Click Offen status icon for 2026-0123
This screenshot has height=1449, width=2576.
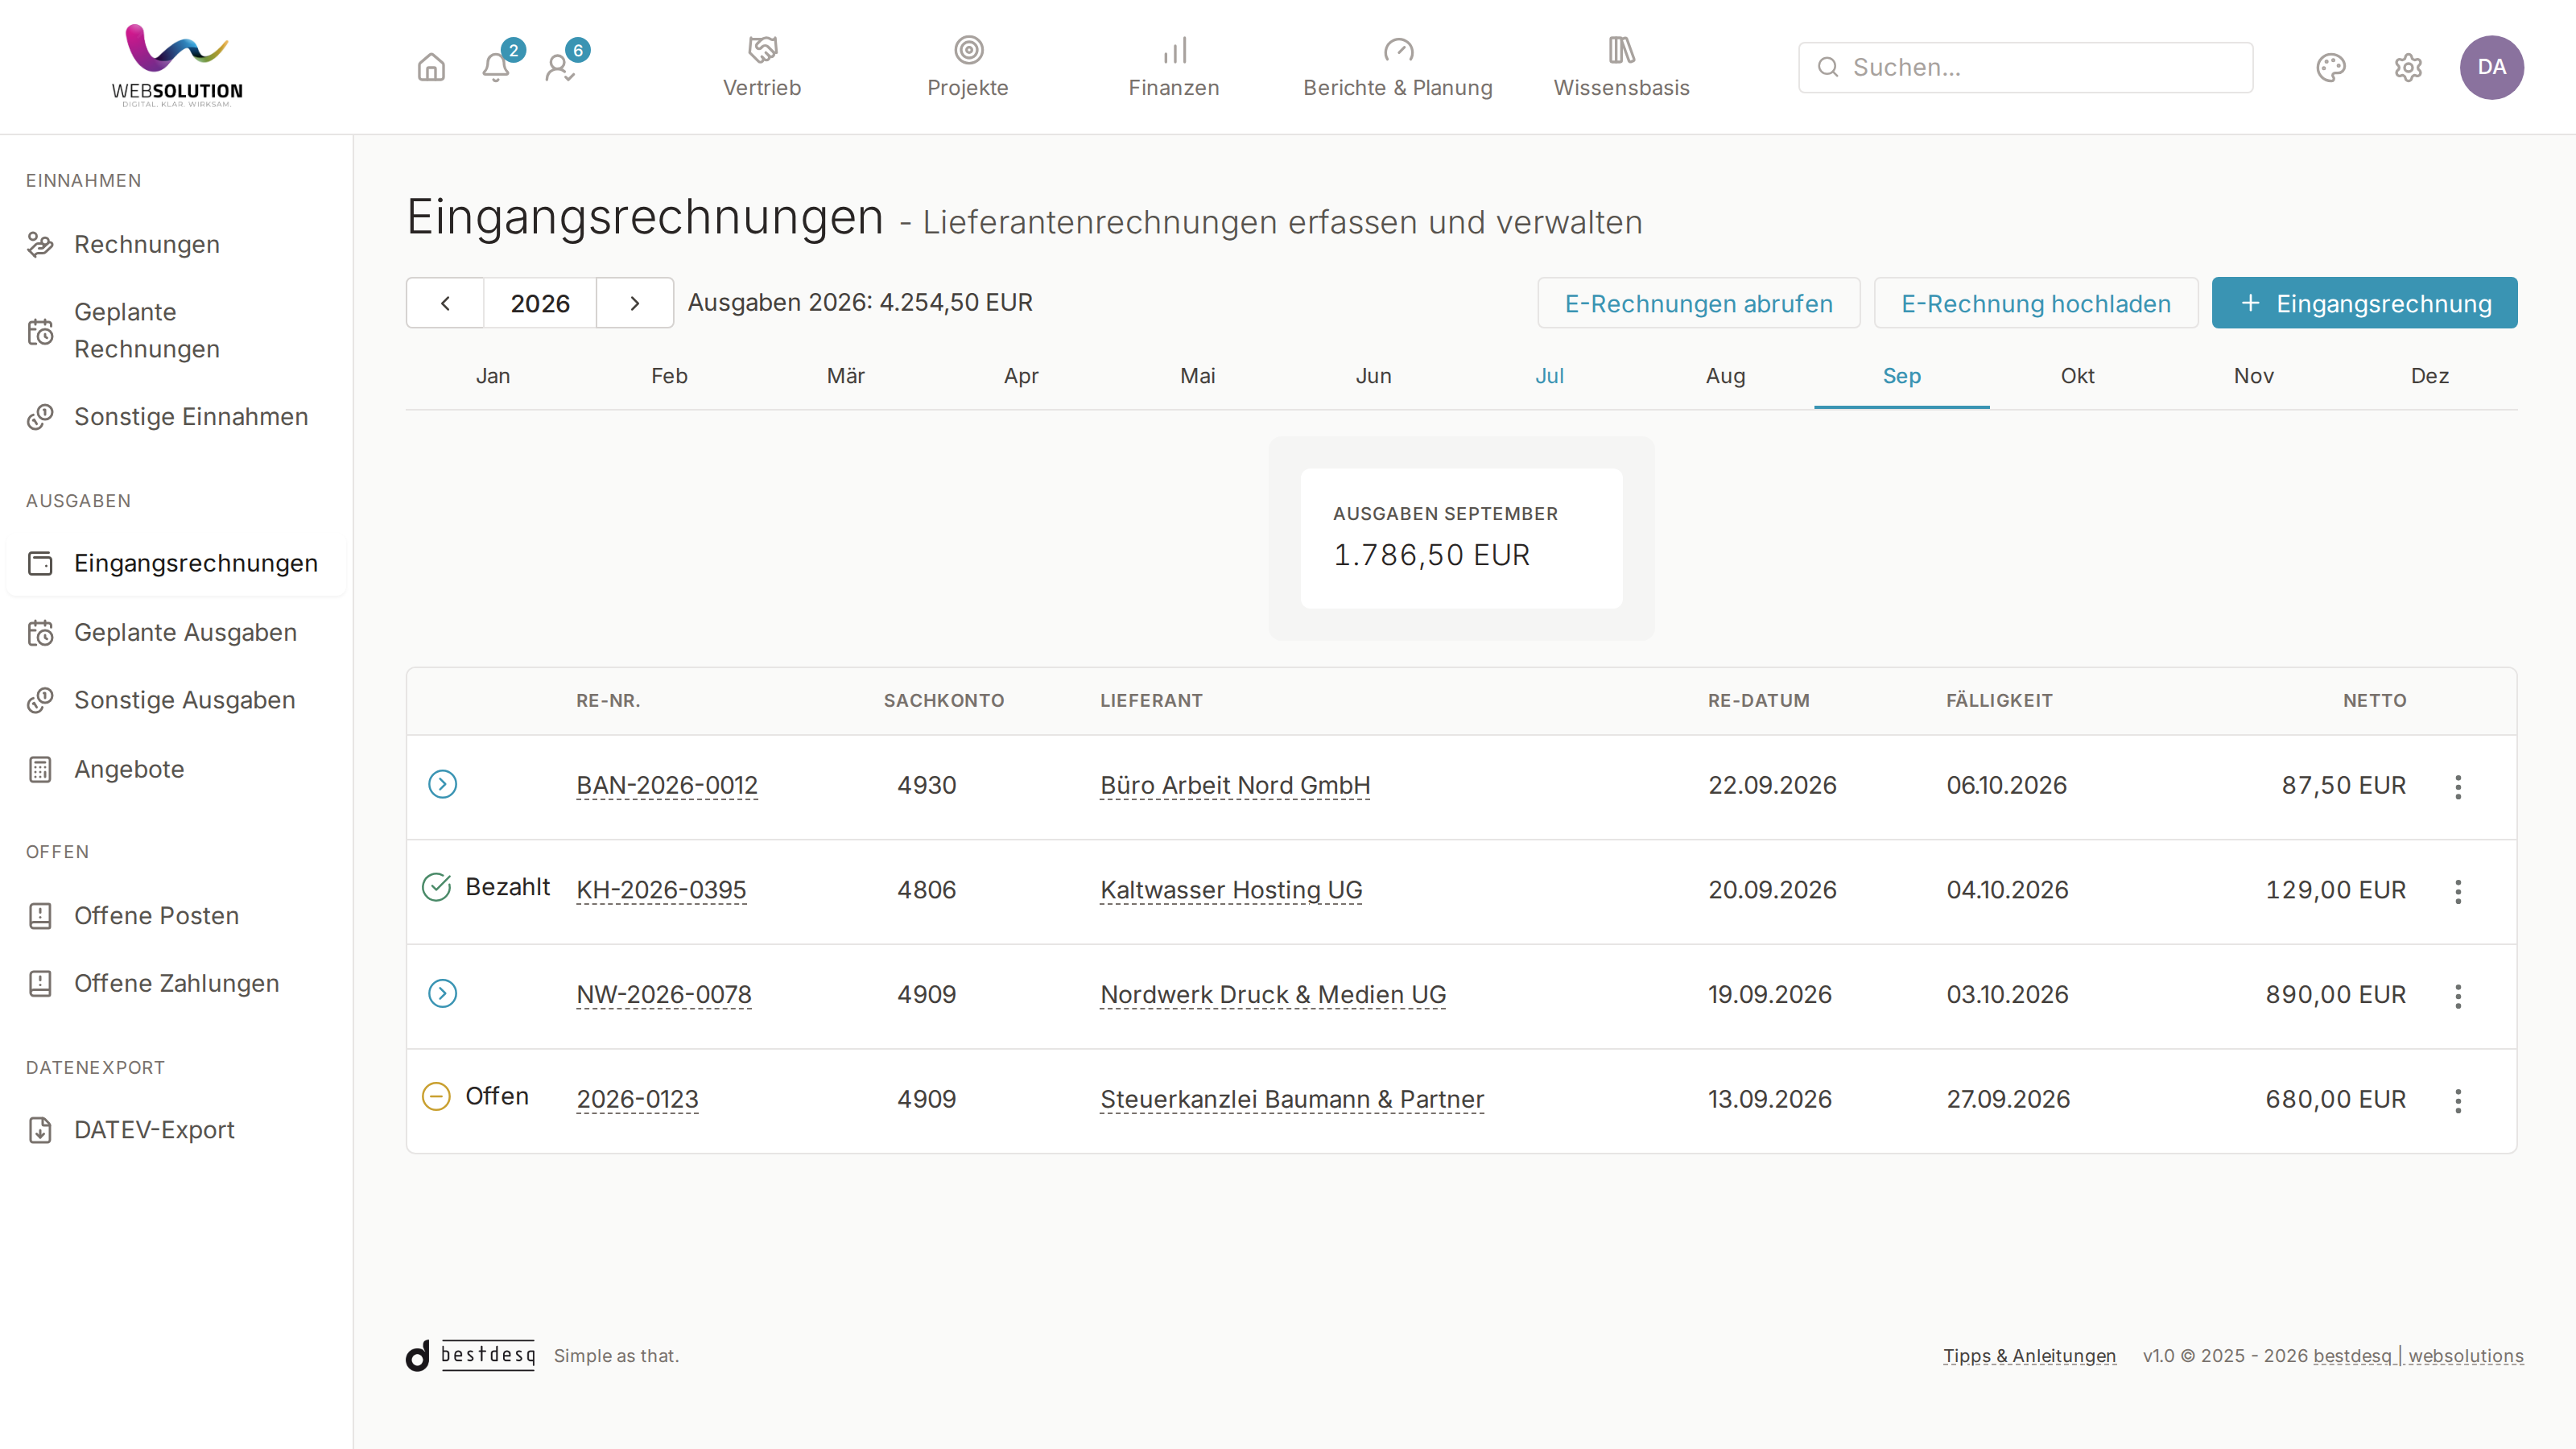click(x=436, y=1096)
